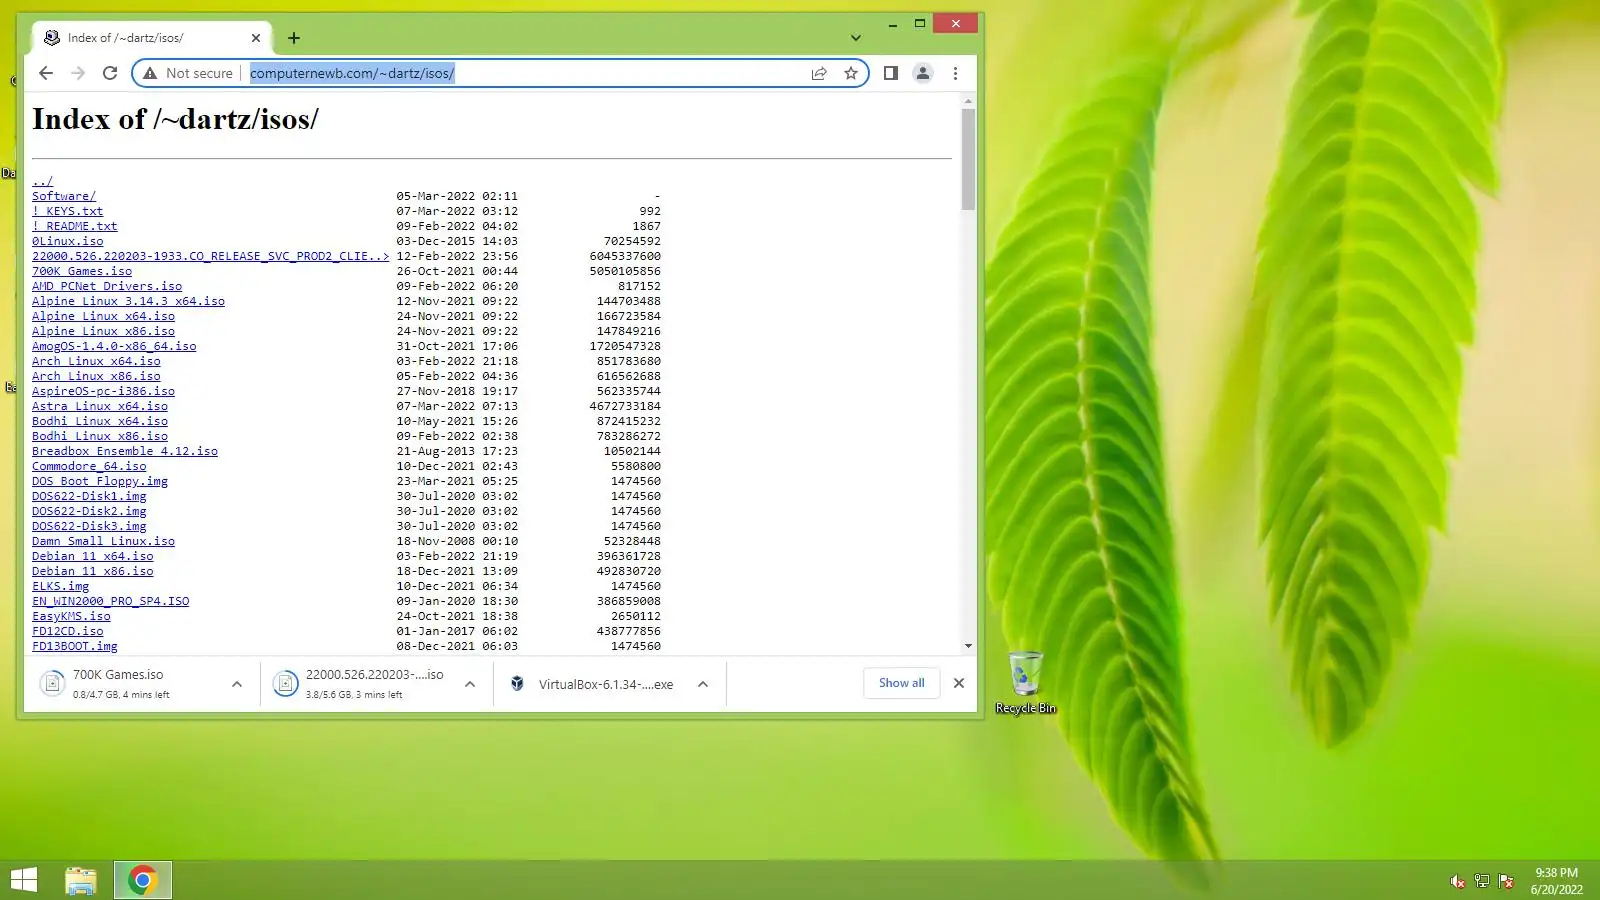Click the EN_WIN2000_PRO_SP4.ISO link
1600x900 pixels.
pyautogui.click(x=110, y=601)
